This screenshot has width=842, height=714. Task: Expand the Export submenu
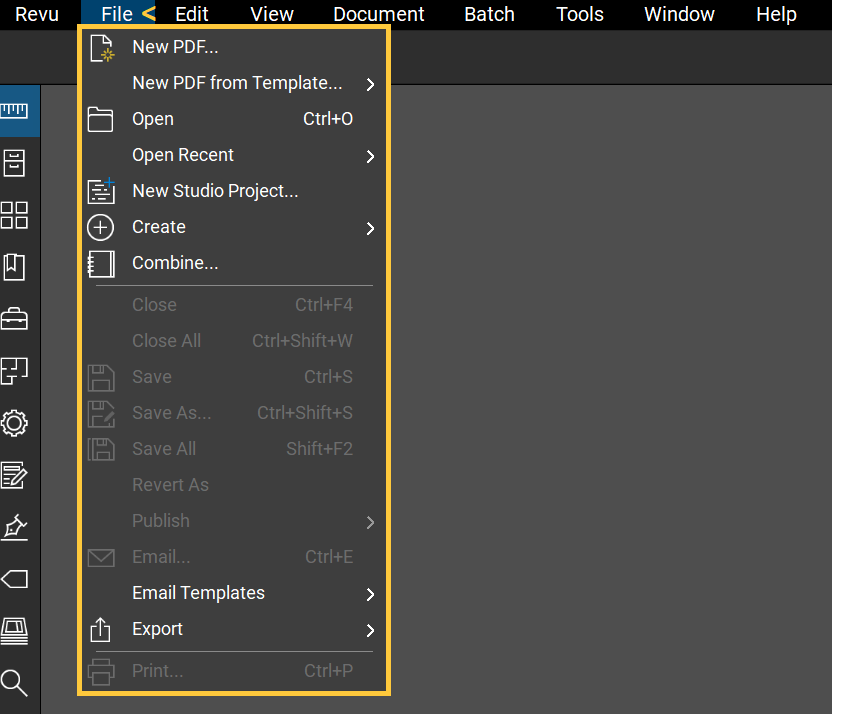(158, 629)
